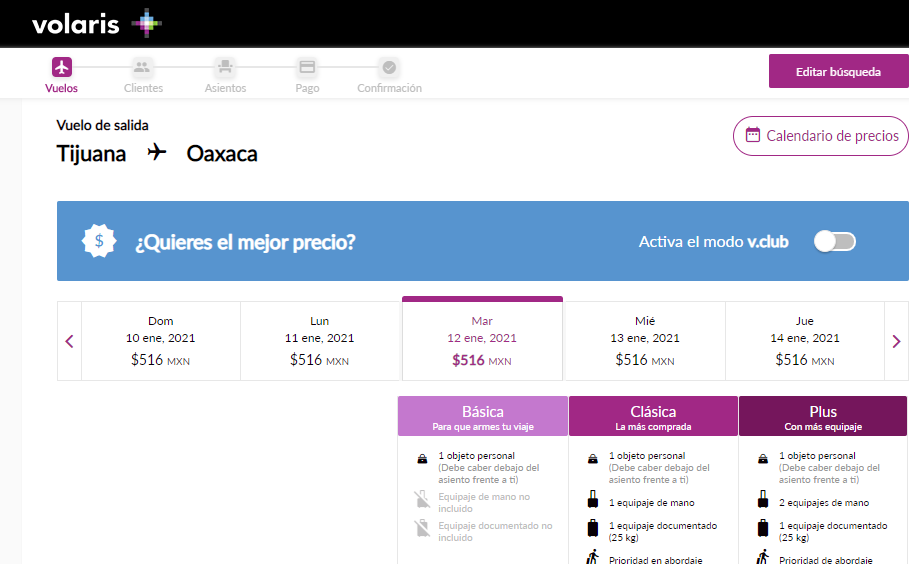Image resolution: width=909 pixels, height=564 pixels.
Task: Click the Volaris logo
Action: click(x=96, y=23)
